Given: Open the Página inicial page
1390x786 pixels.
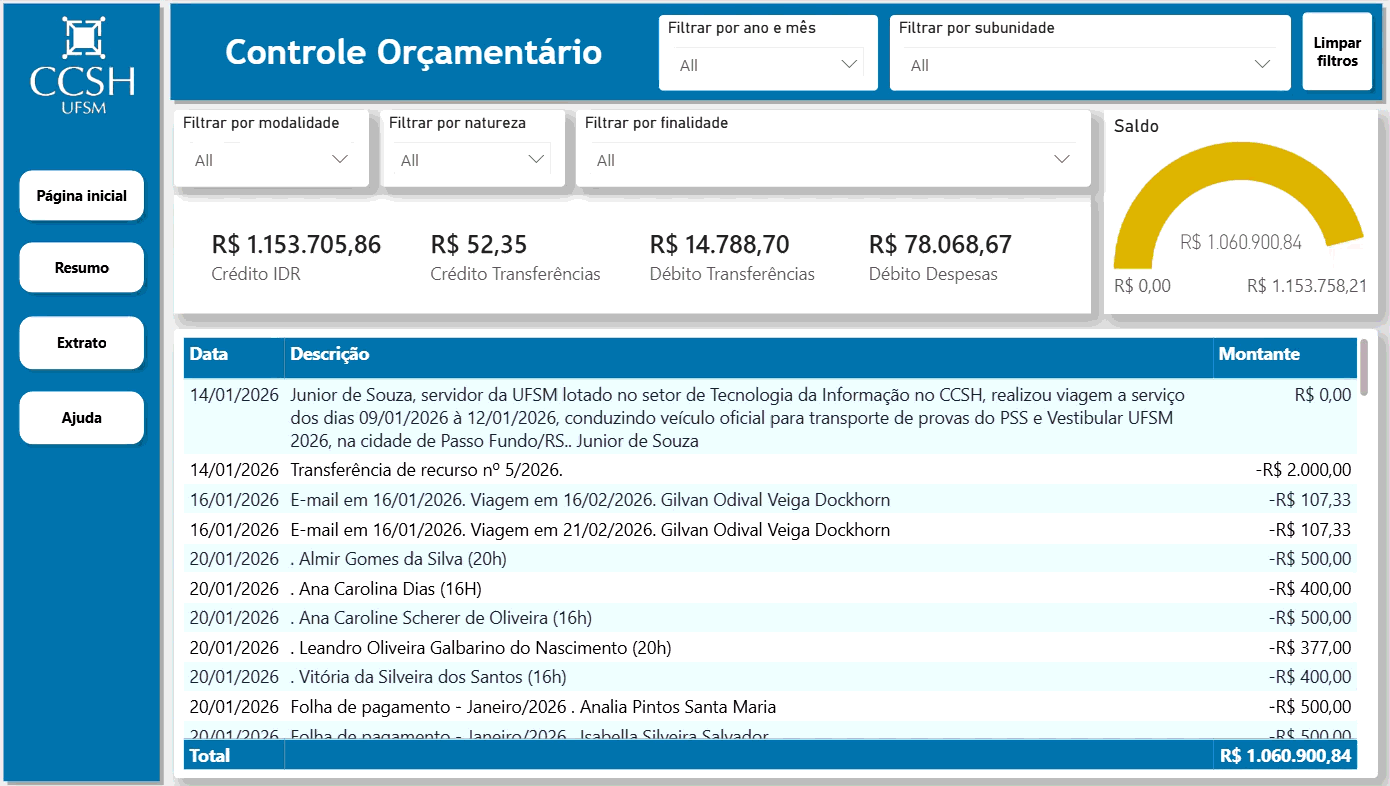Looking at the screenshot, I should (x=82, y=196).
